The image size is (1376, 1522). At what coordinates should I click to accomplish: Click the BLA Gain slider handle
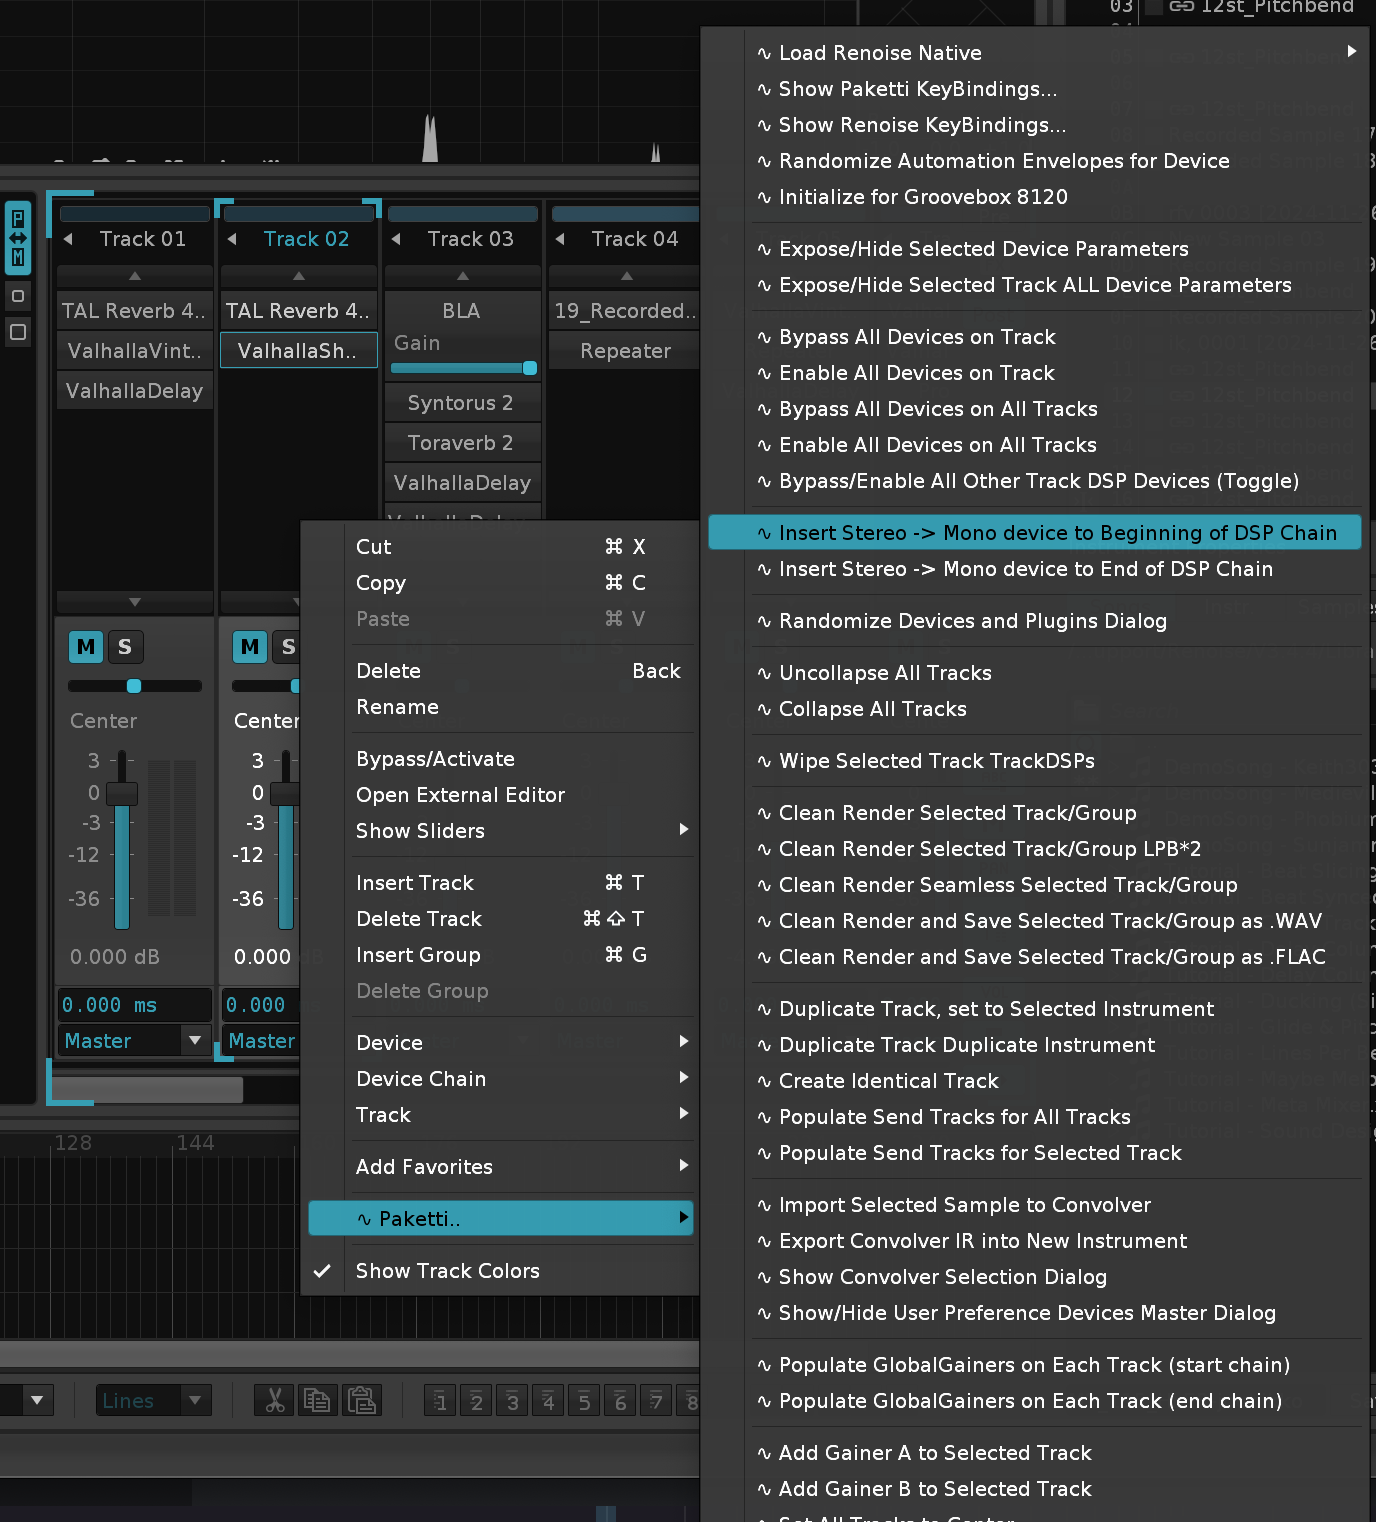coord(530,368)
